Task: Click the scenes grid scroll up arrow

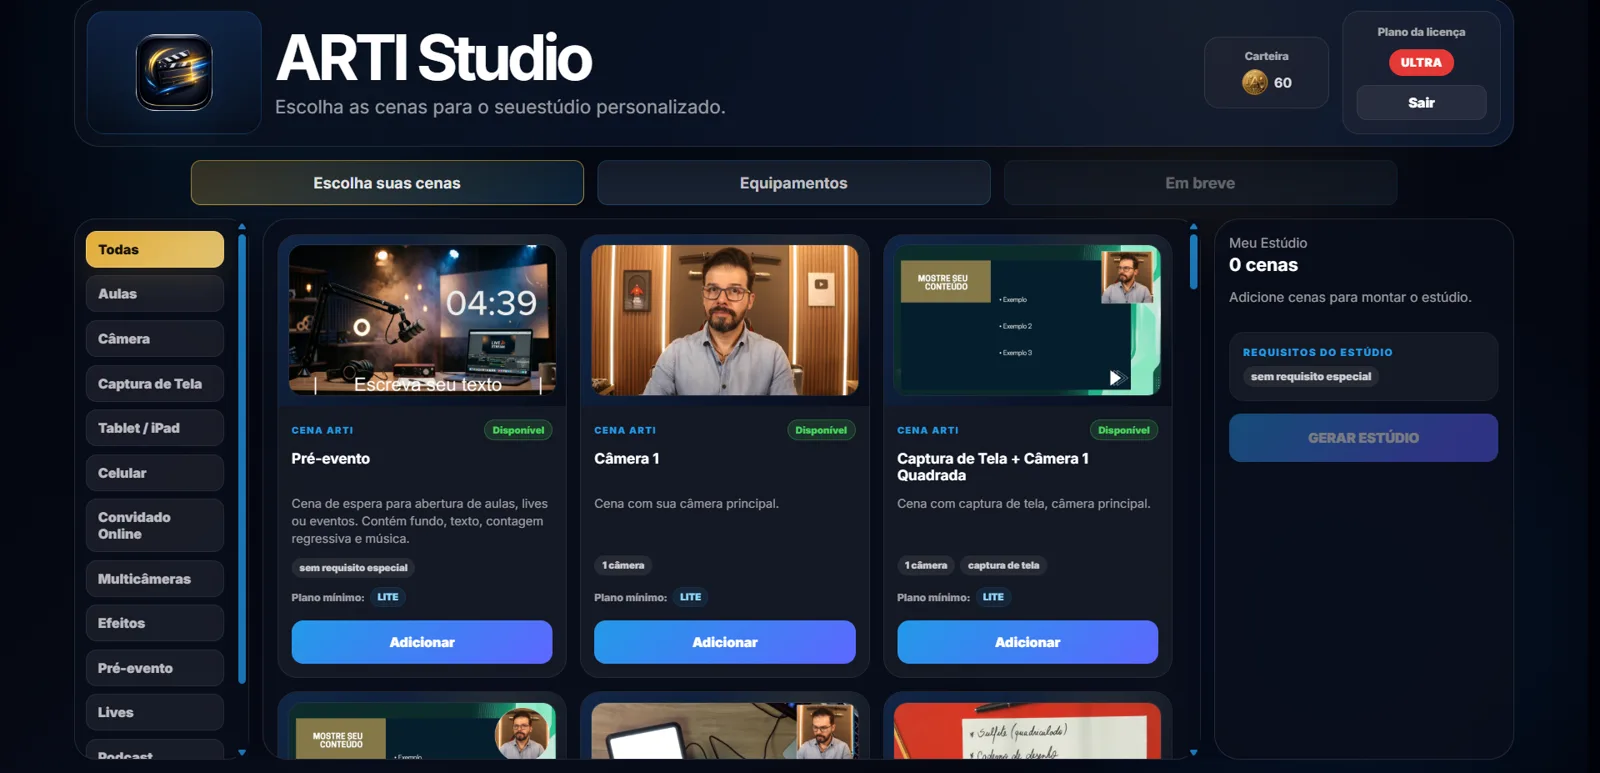Action: point(1193,227)
